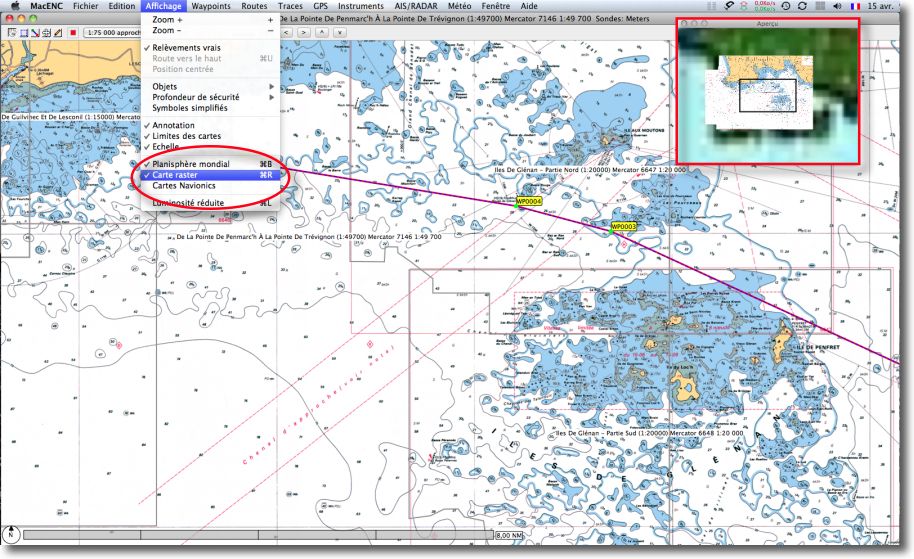Click the network speed indicator in menu bar

pos(764,6)
